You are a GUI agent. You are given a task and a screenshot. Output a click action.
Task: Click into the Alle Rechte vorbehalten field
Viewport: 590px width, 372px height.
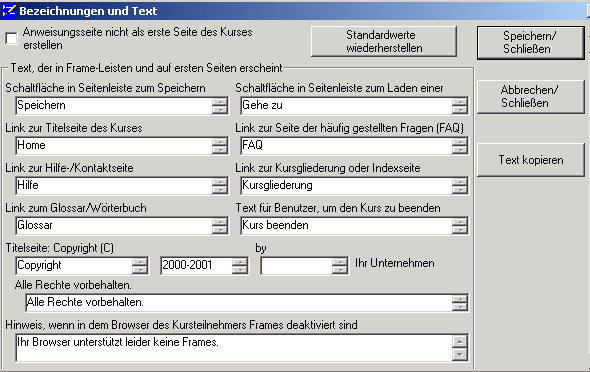click(239, 303)
